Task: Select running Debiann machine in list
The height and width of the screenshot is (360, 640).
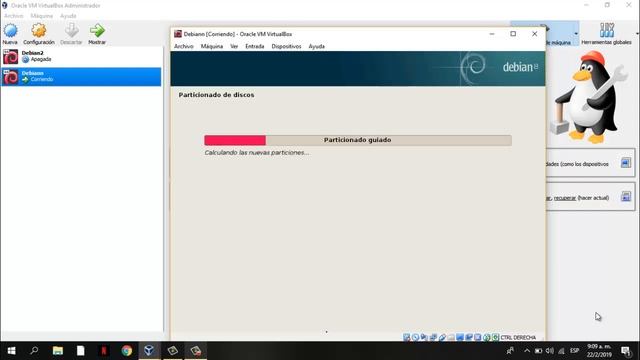Action: pyautogui.click(x=81, y=76)
